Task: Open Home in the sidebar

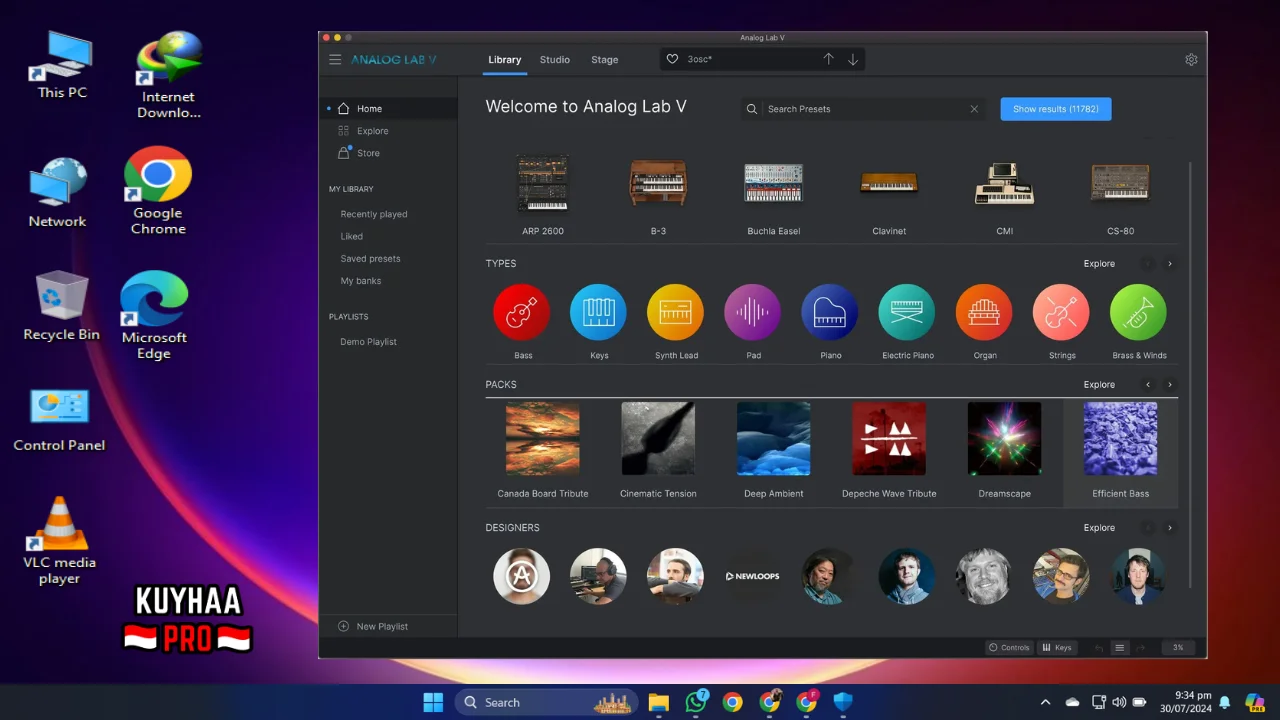Action: point(388,109)
